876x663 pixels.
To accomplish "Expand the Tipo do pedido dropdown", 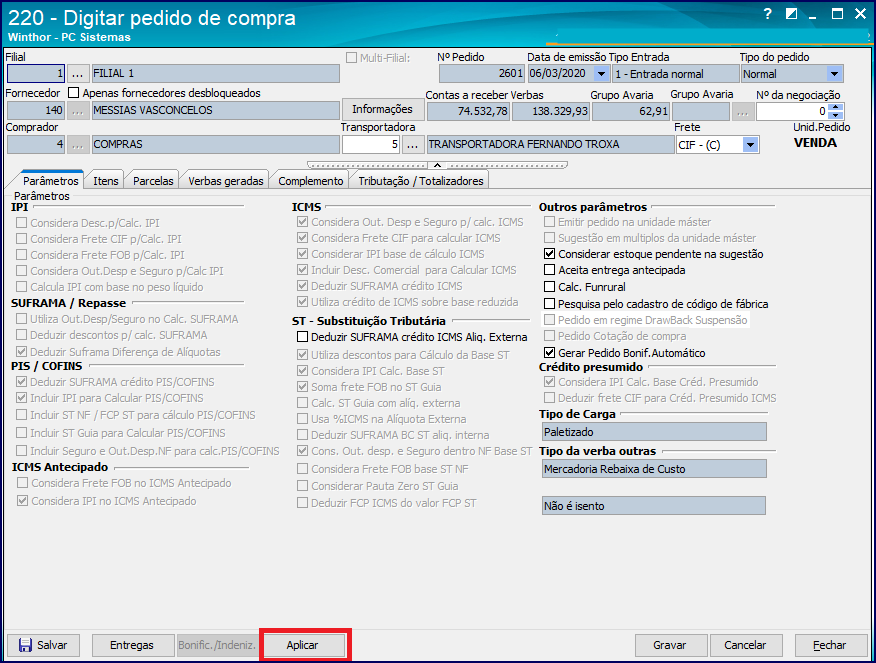I will coord(834,74).
